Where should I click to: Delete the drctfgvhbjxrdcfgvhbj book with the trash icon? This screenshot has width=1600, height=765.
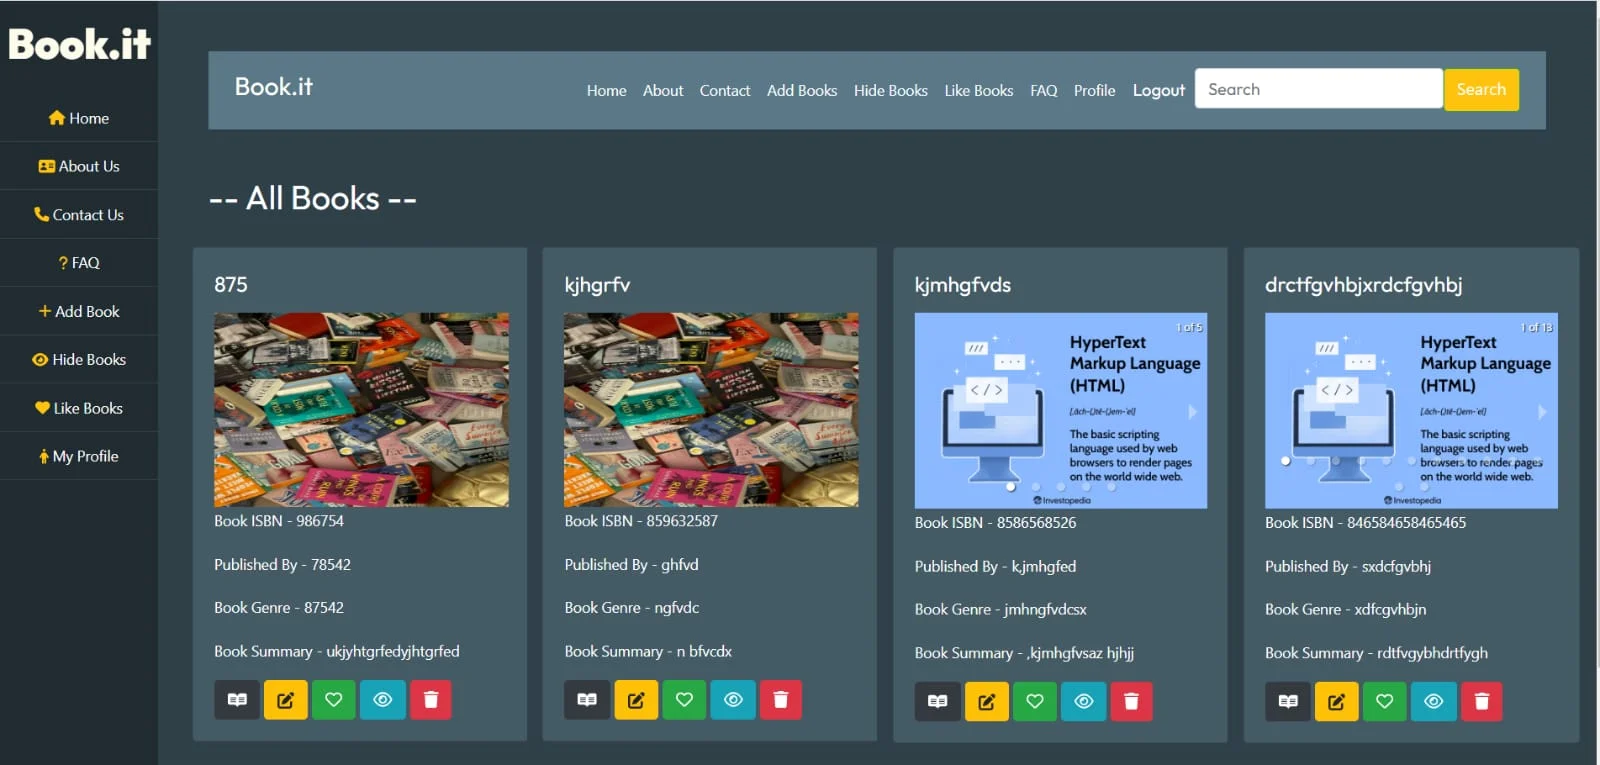coord(1482,702)
